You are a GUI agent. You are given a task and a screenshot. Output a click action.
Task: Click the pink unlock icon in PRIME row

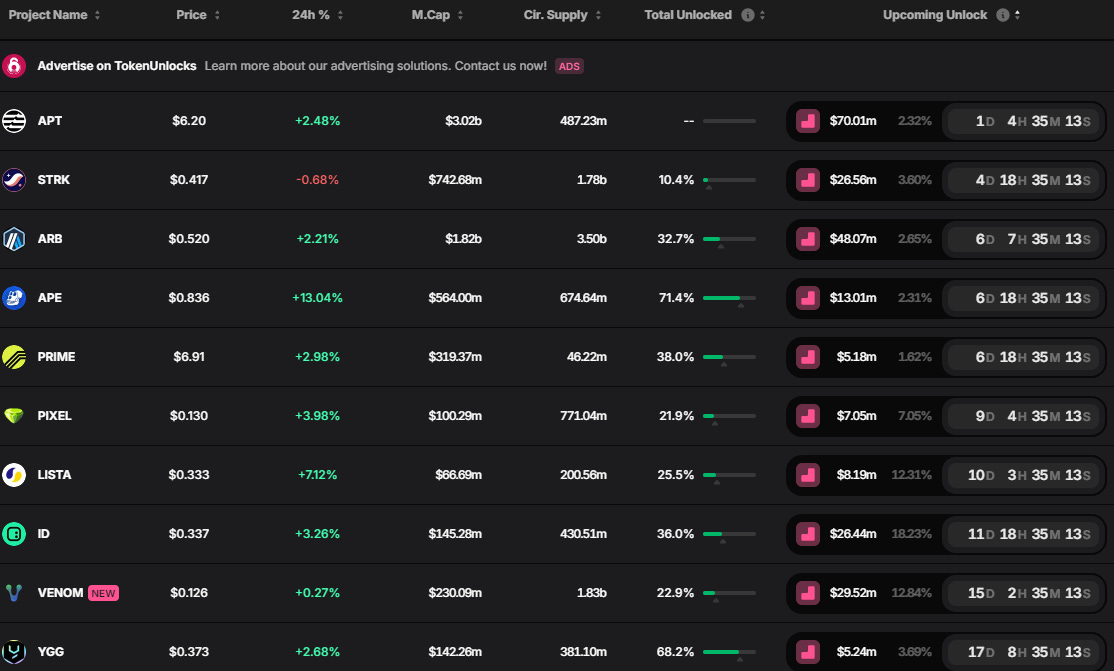pyautogui.click(x=808, y=357)
